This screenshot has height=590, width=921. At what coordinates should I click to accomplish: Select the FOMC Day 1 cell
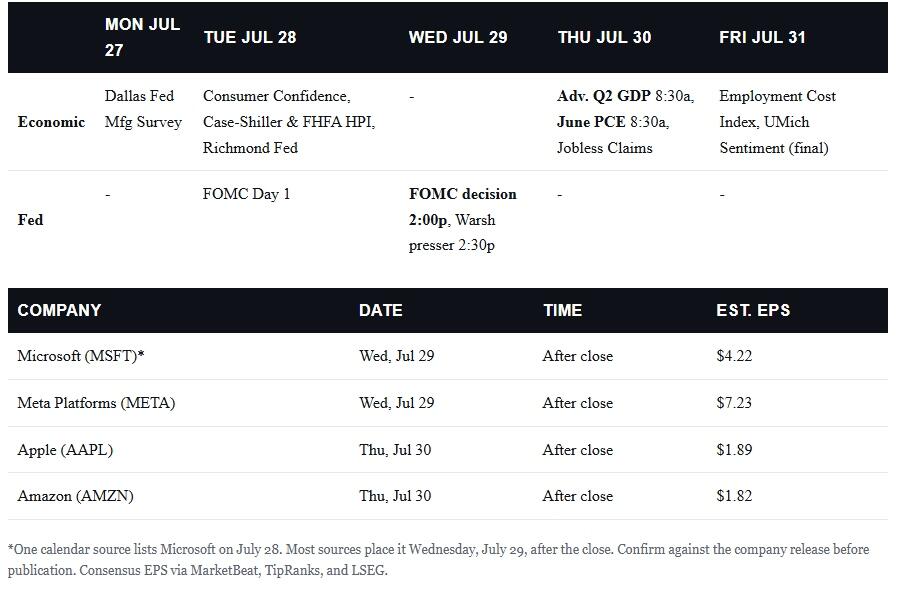point(246,194)
